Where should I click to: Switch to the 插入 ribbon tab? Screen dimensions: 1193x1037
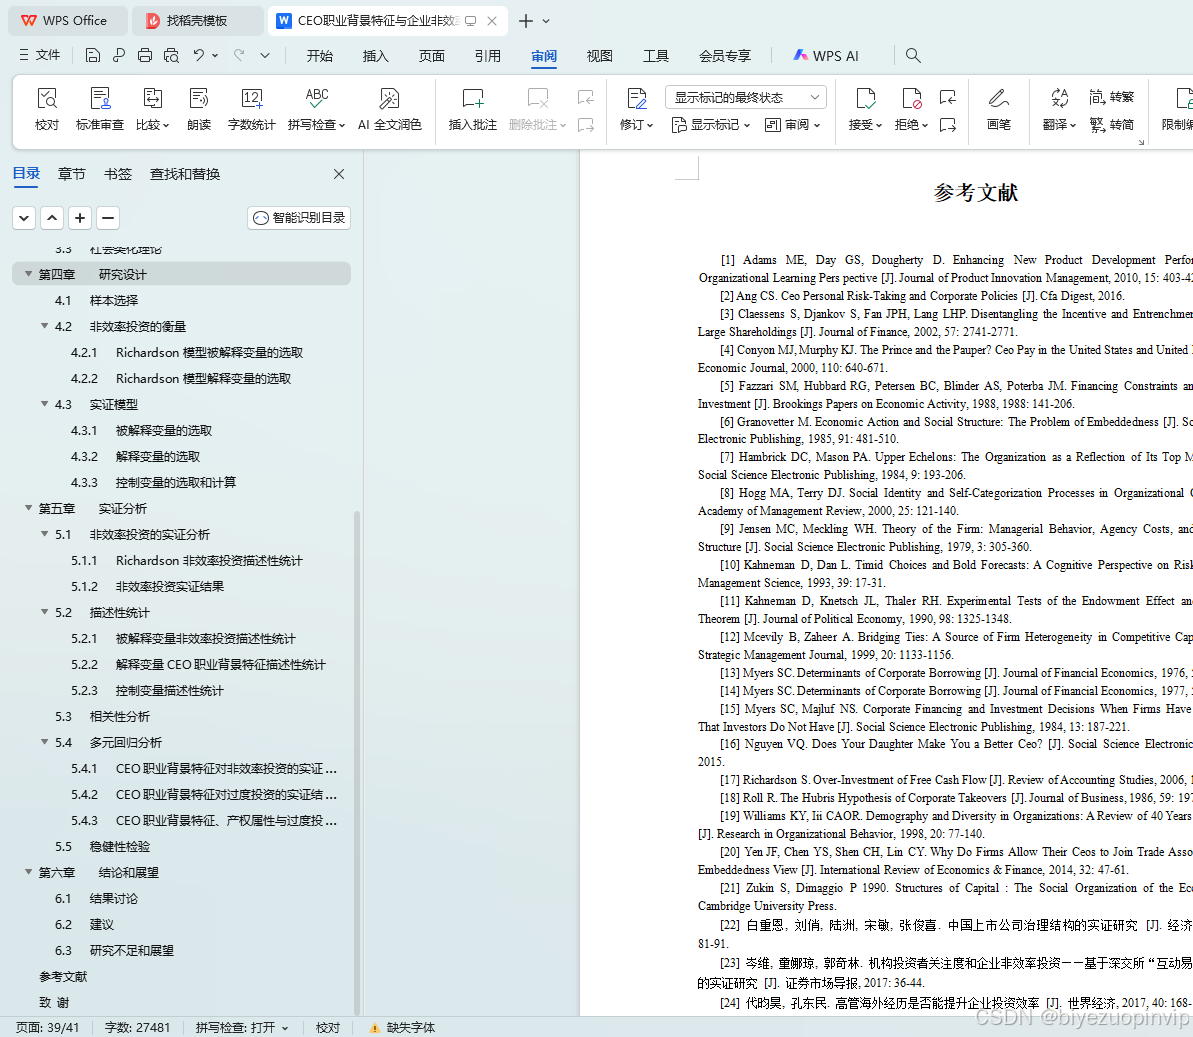pos(375,56)
